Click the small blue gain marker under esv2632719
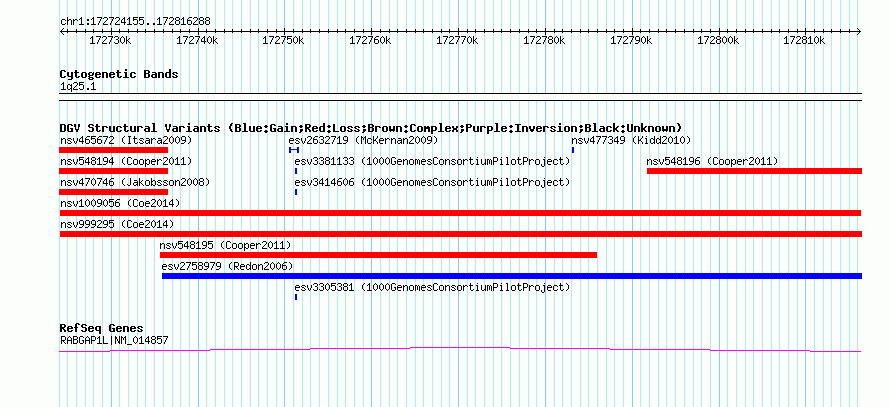 293,150
